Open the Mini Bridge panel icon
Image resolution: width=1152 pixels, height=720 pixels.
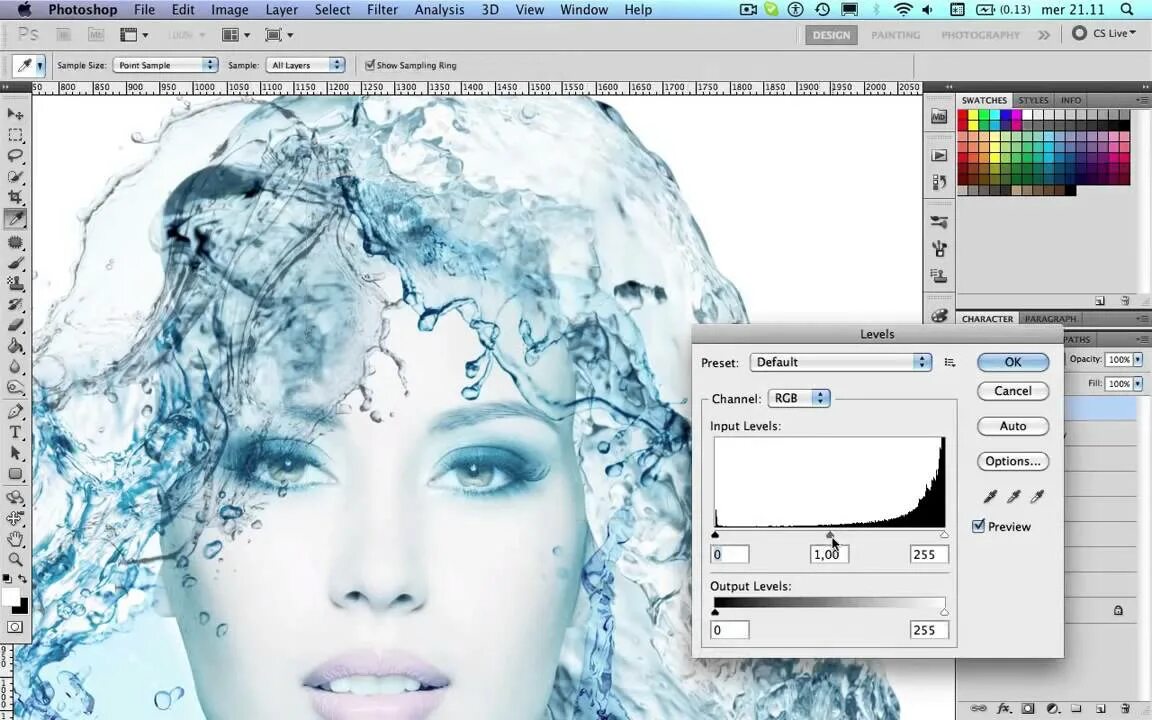click(939, 117)
